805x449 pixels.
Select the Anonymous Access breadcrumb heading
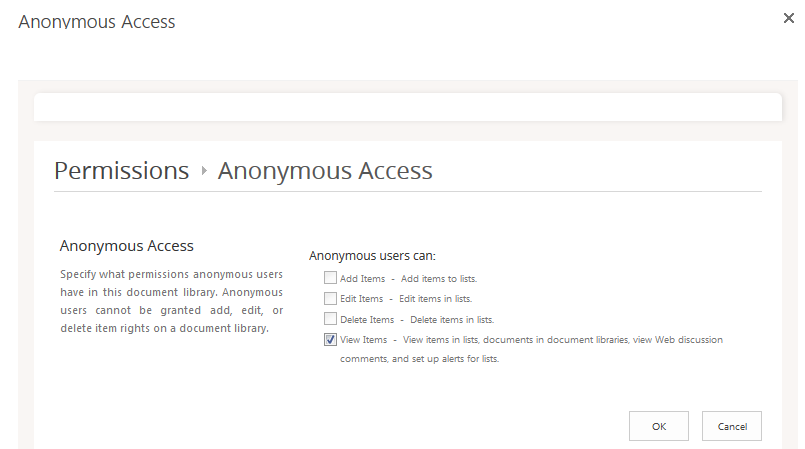click(325, 171)
